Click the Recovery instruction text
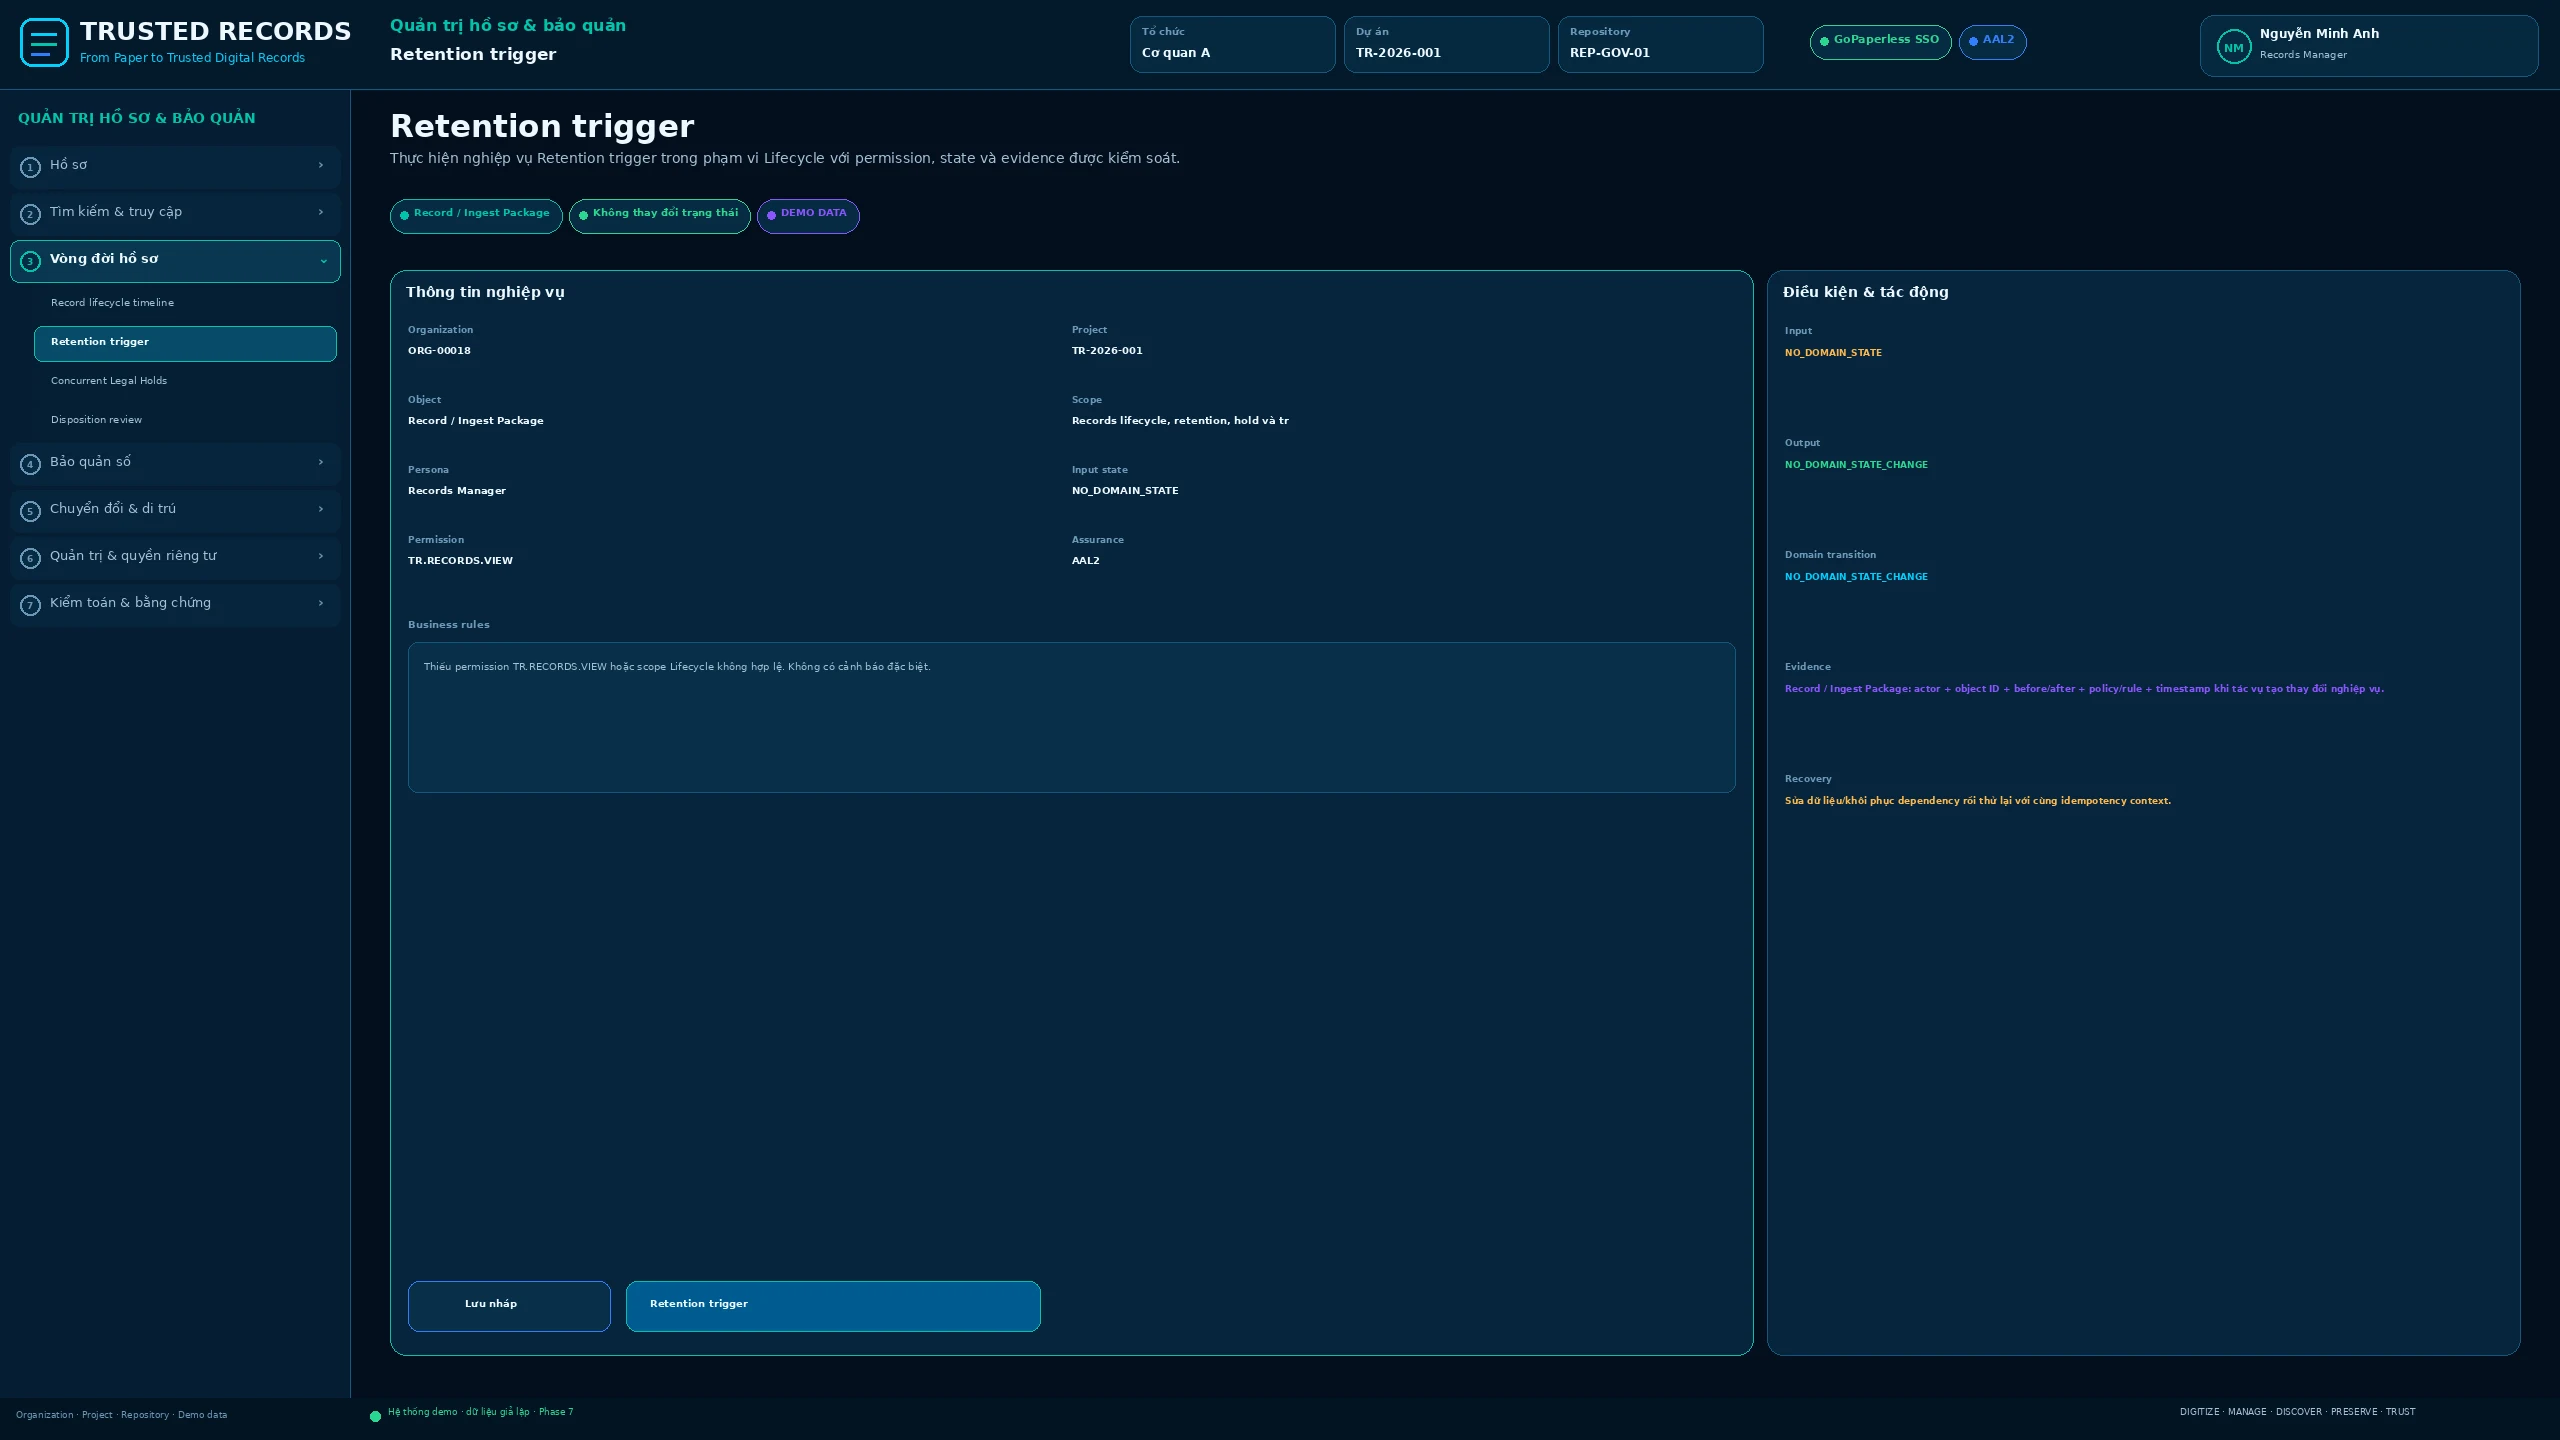 pos(1978,801)
